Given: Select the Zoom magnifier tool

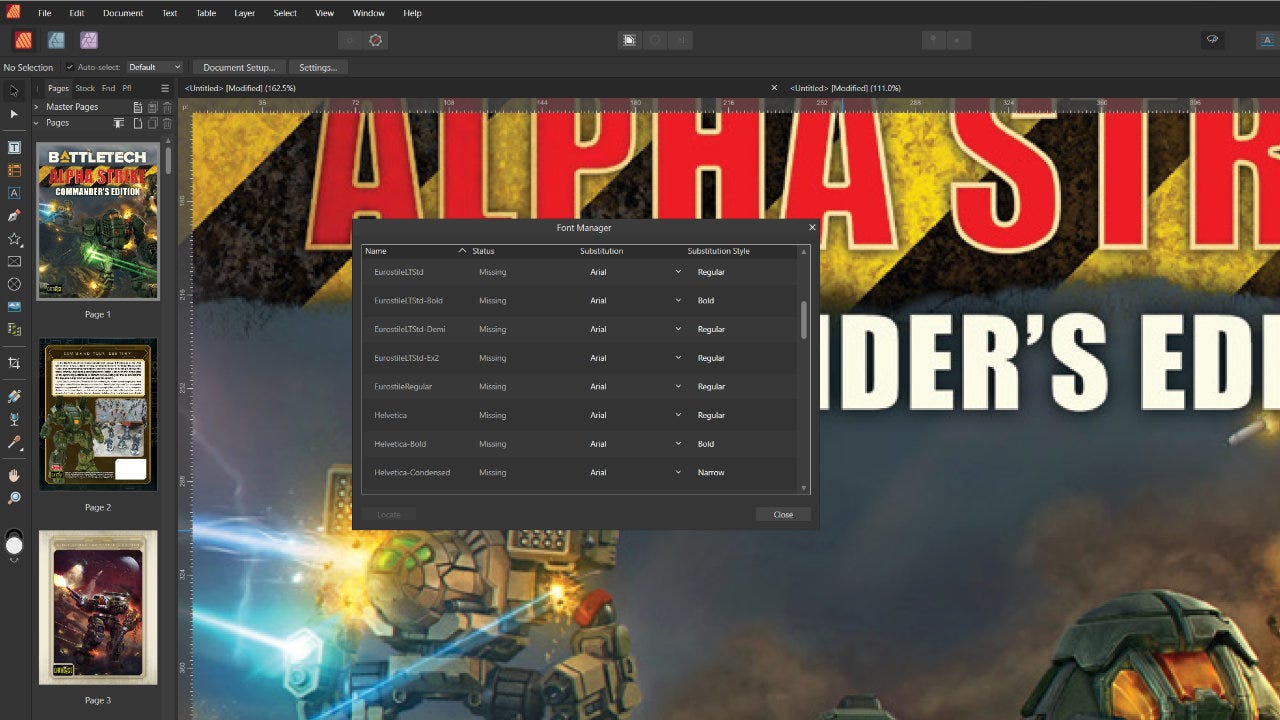Looking at the screenshot, I should coord(14,498).
